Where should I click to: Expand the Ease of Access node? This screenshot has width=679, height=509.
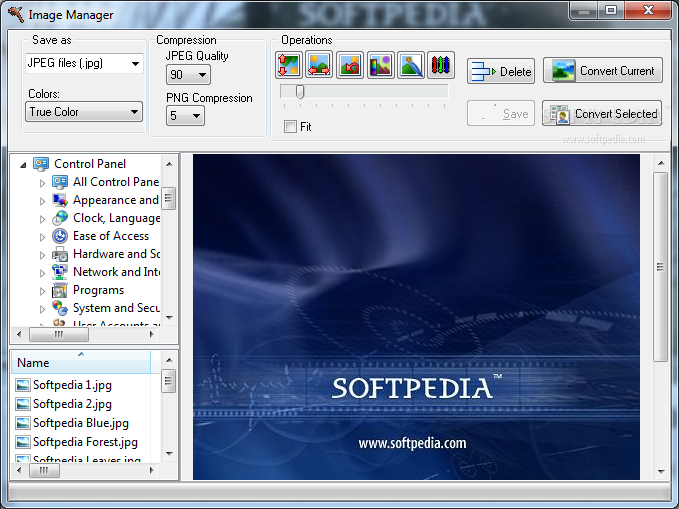(42, 237)
